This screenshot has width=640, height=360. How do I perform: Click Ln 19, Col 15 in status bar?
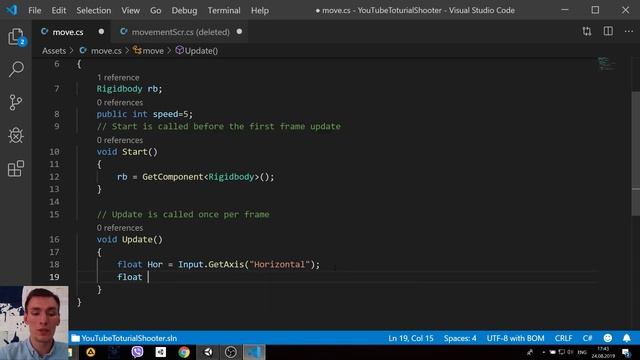click(411, 338)
